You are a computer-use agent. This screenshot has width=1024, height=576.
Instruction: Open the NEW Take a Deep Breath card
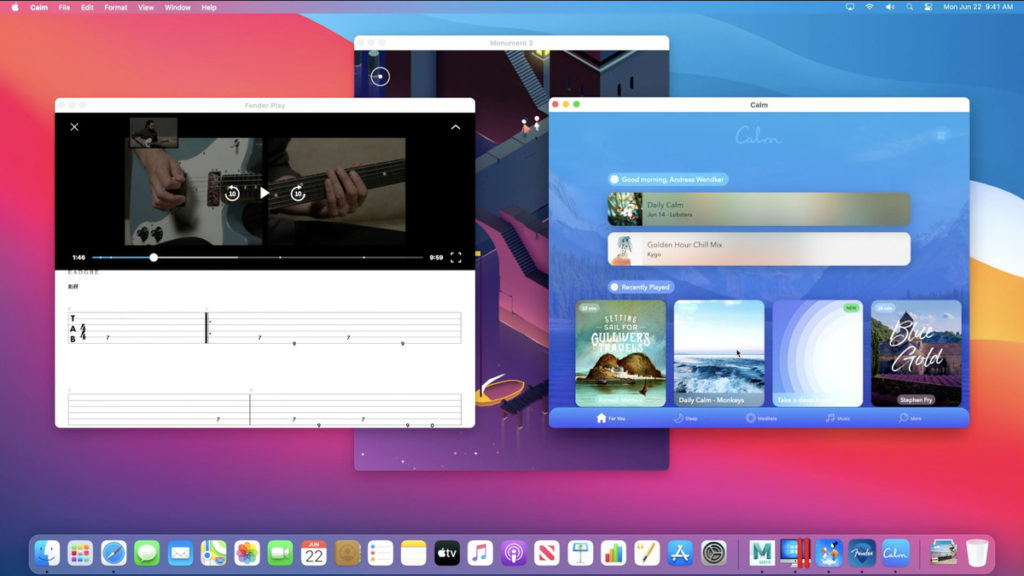[818, 353]
